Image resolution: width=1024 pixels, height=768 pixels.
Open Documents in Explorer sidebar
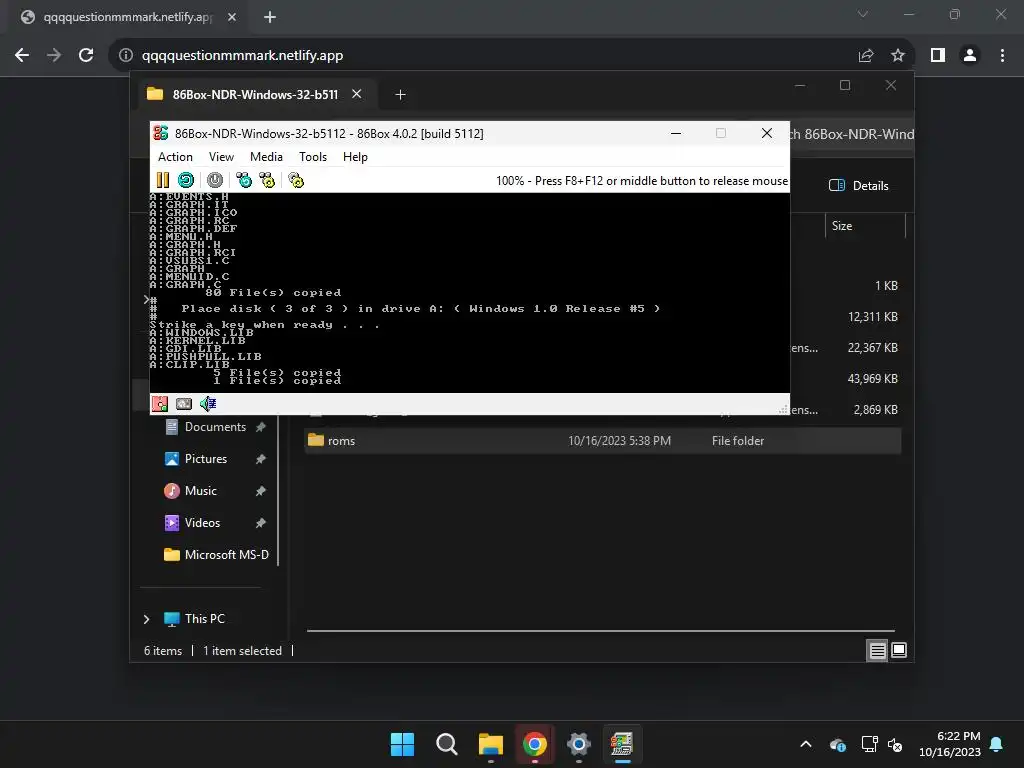point(216,427)
